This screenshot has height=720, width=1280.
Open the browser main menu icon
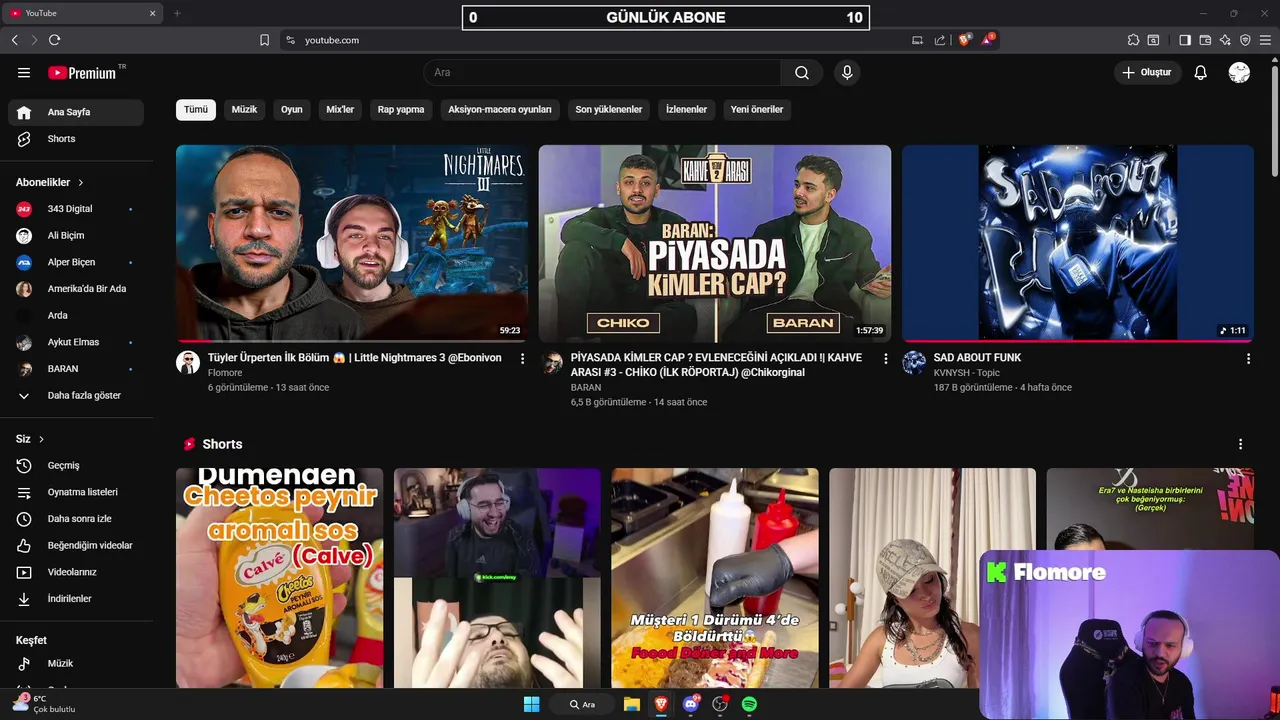tap(1265, 40)
